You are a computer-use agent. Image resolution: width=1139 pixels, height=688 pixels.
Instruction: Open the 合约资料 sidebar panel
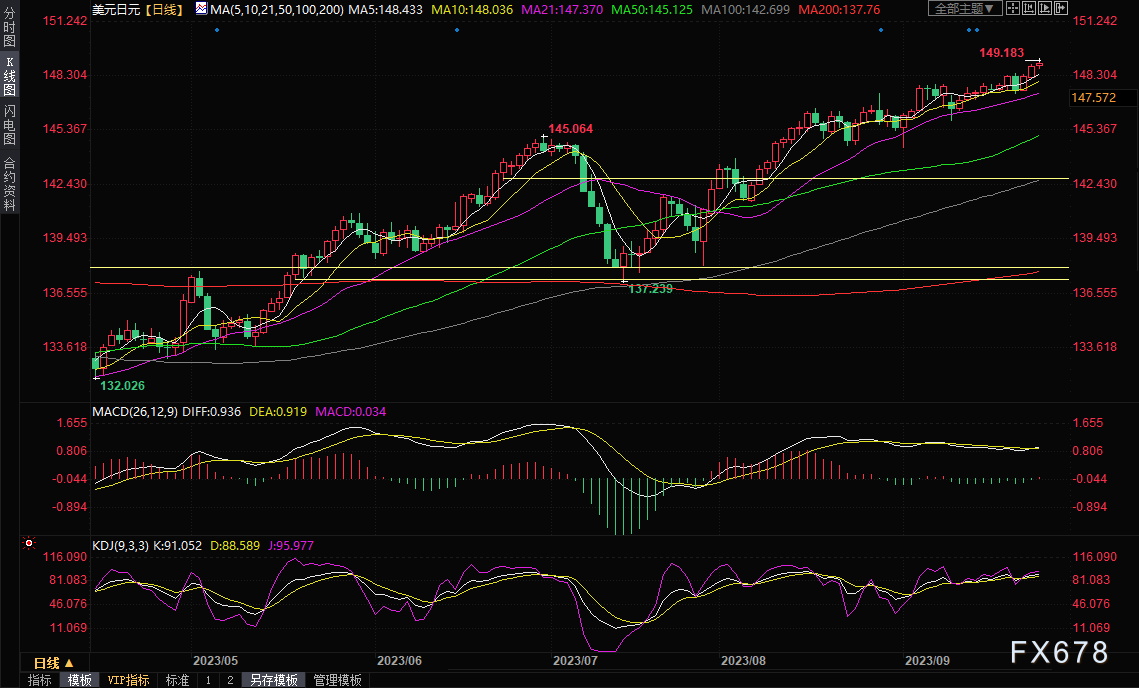click(9, 184)
